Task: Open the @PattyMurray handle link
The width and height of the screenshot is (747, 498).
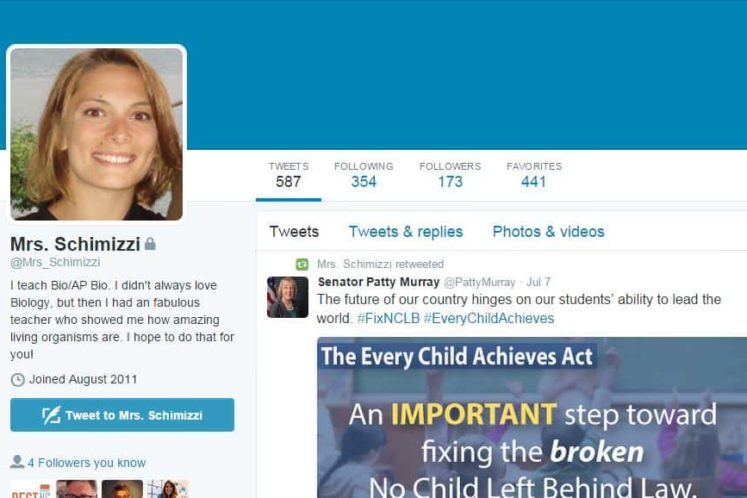Action: (479, 283)
